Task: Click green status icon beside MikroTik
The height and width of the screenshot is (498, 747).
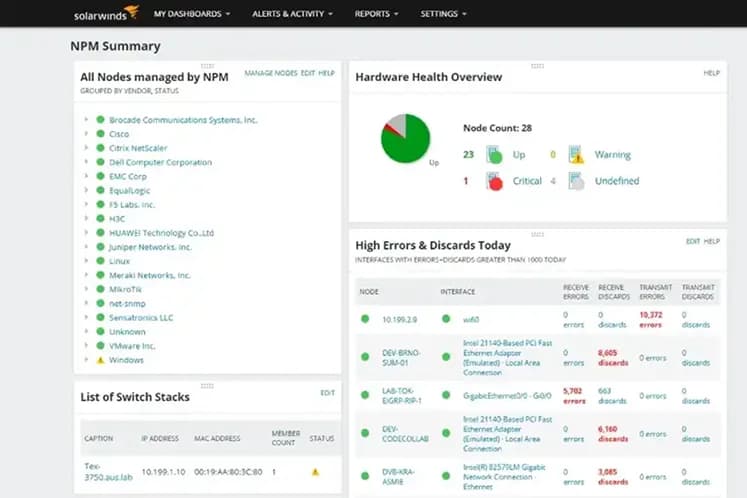Action: [x=100, y=289]
